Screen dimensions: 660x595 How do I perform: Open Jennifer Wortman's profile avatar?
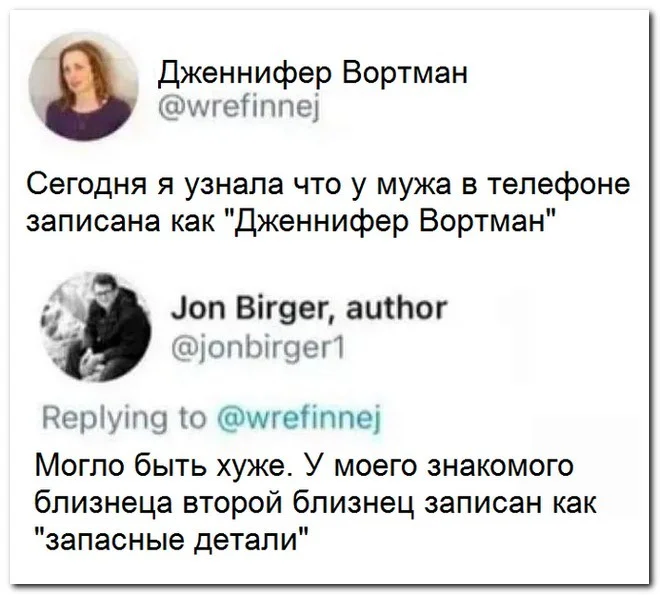[x=83, y=87]
